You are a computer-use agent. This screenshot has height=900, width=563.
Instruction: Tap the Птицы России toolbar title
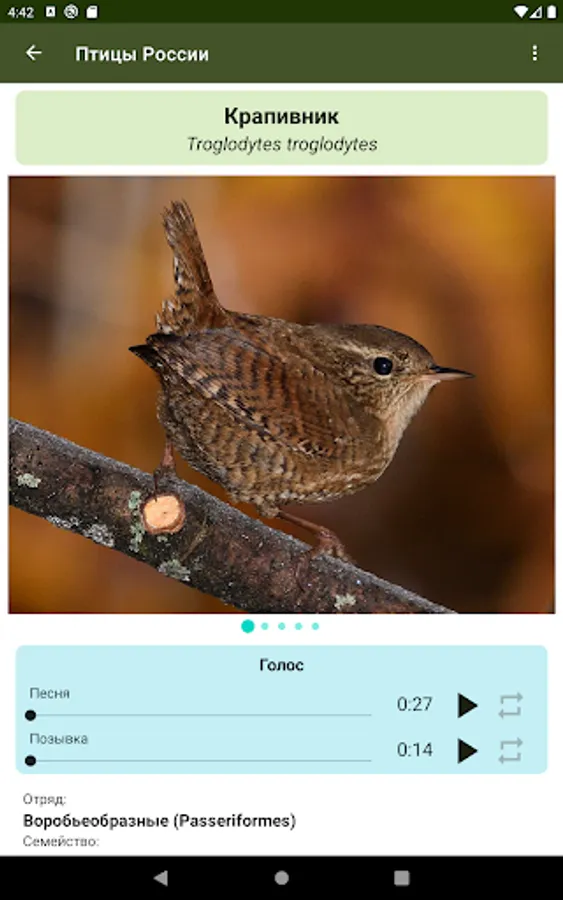tap(142, 54)
